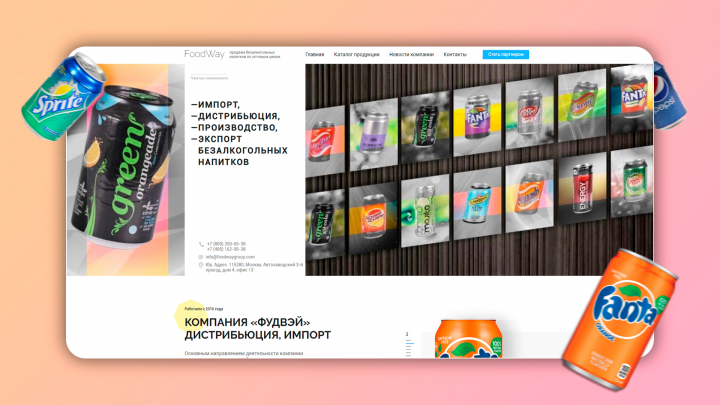Viewport: 720px width, 405px height.
Task: Select the blue Schweppes can tile
Action: pos(477,203)
